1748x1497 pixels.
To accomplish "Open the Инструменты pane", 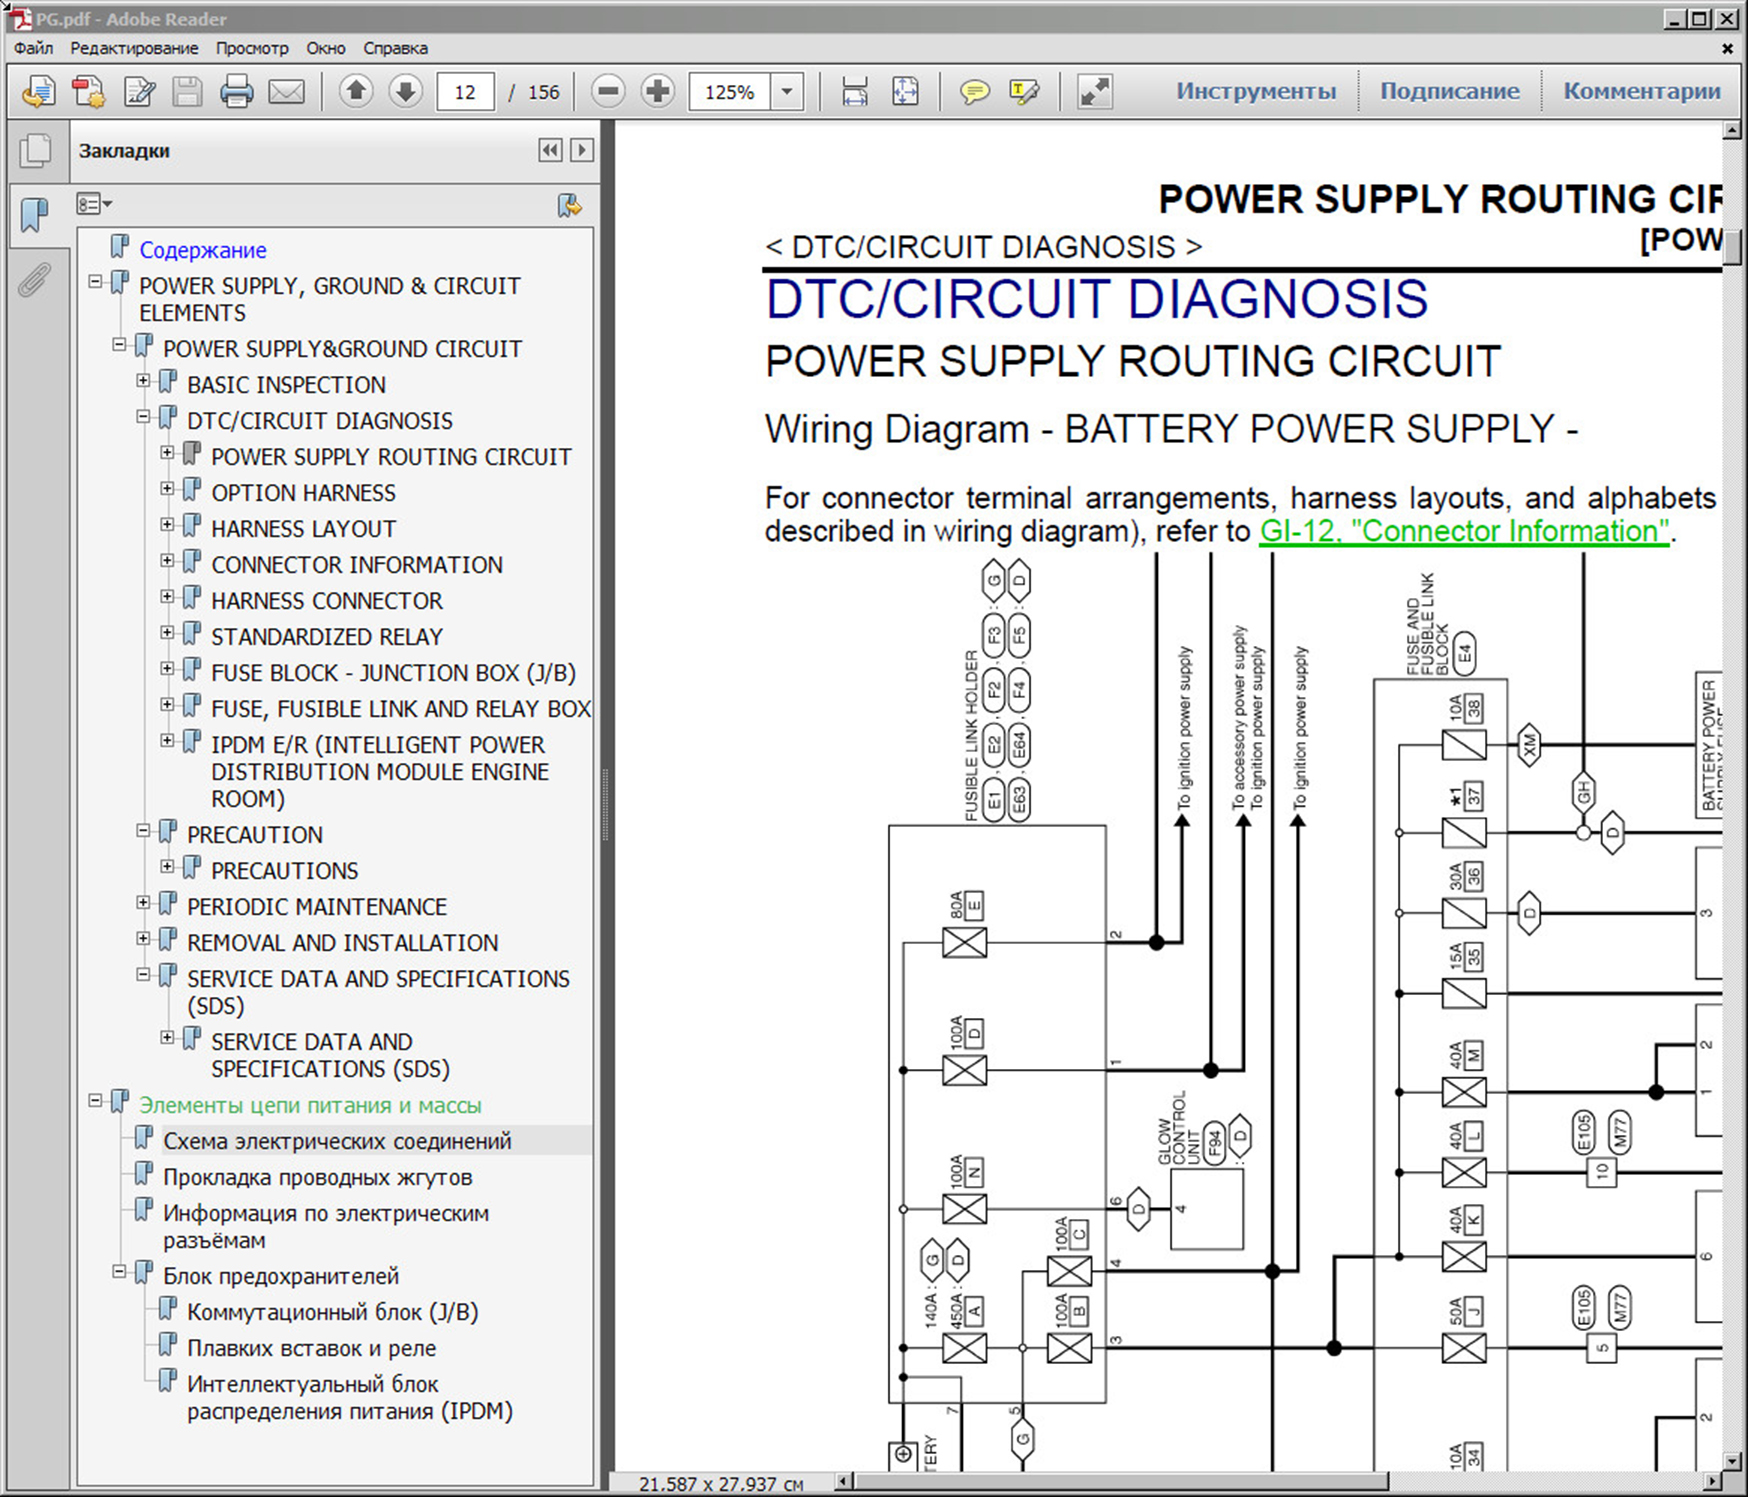I will (1255, 91).
